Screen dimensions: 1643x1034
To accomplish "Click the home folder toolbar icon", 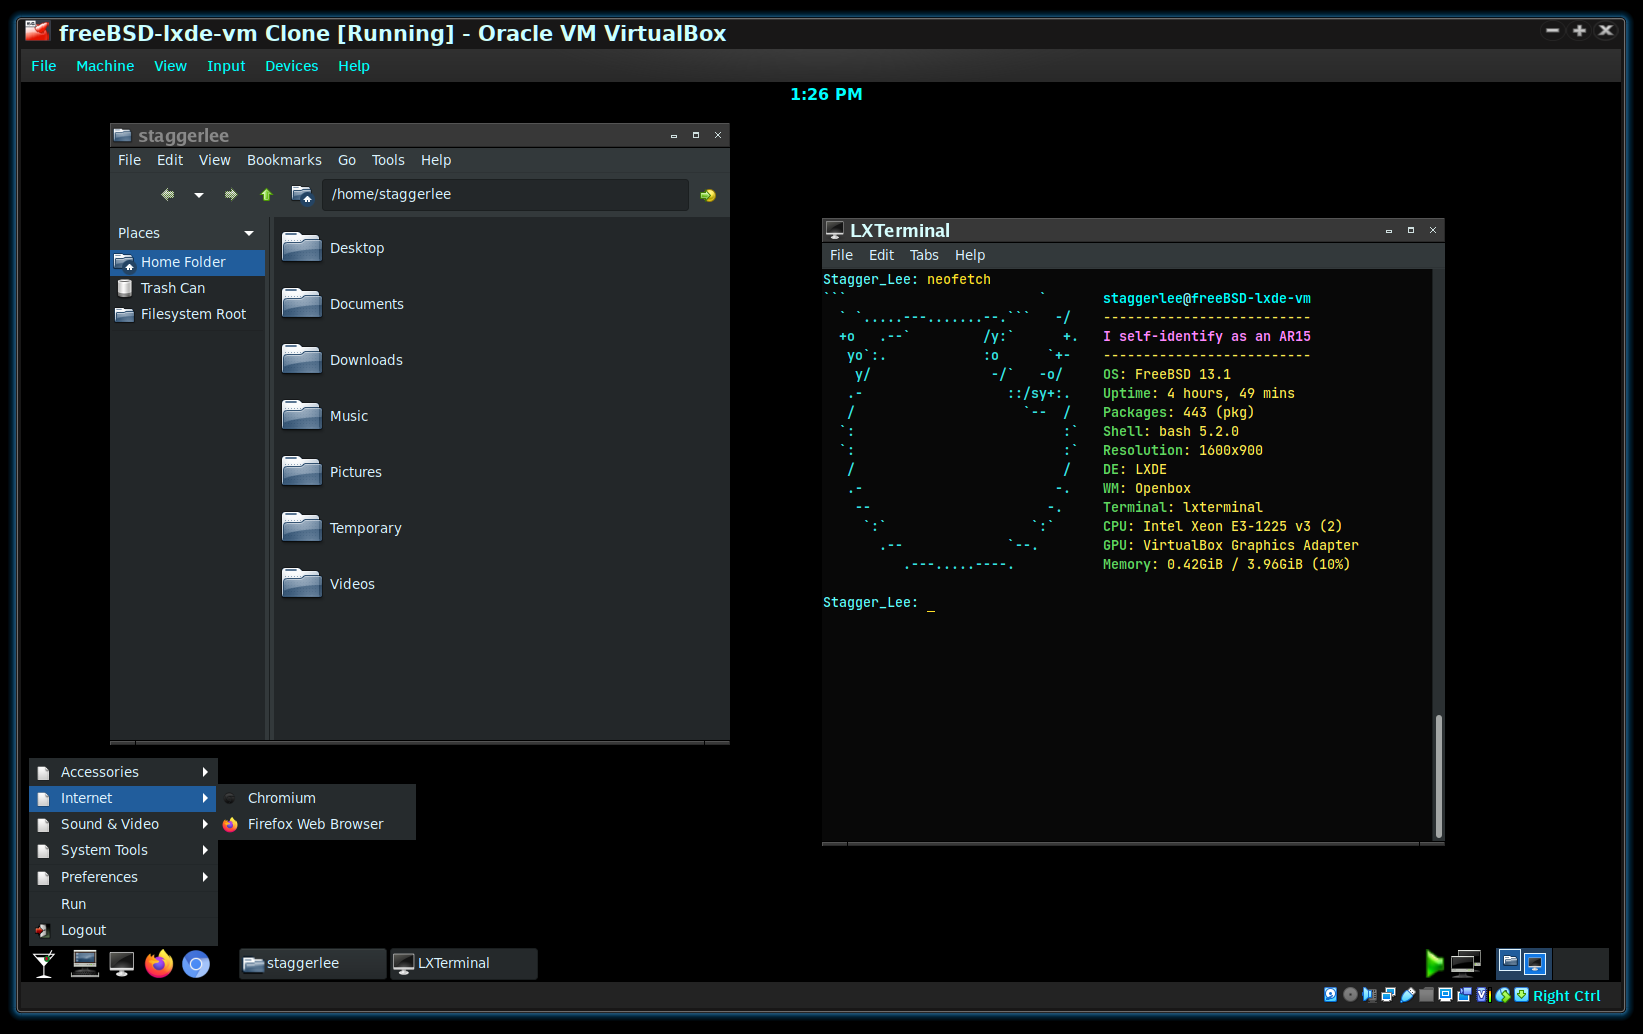I will point(301,194).
